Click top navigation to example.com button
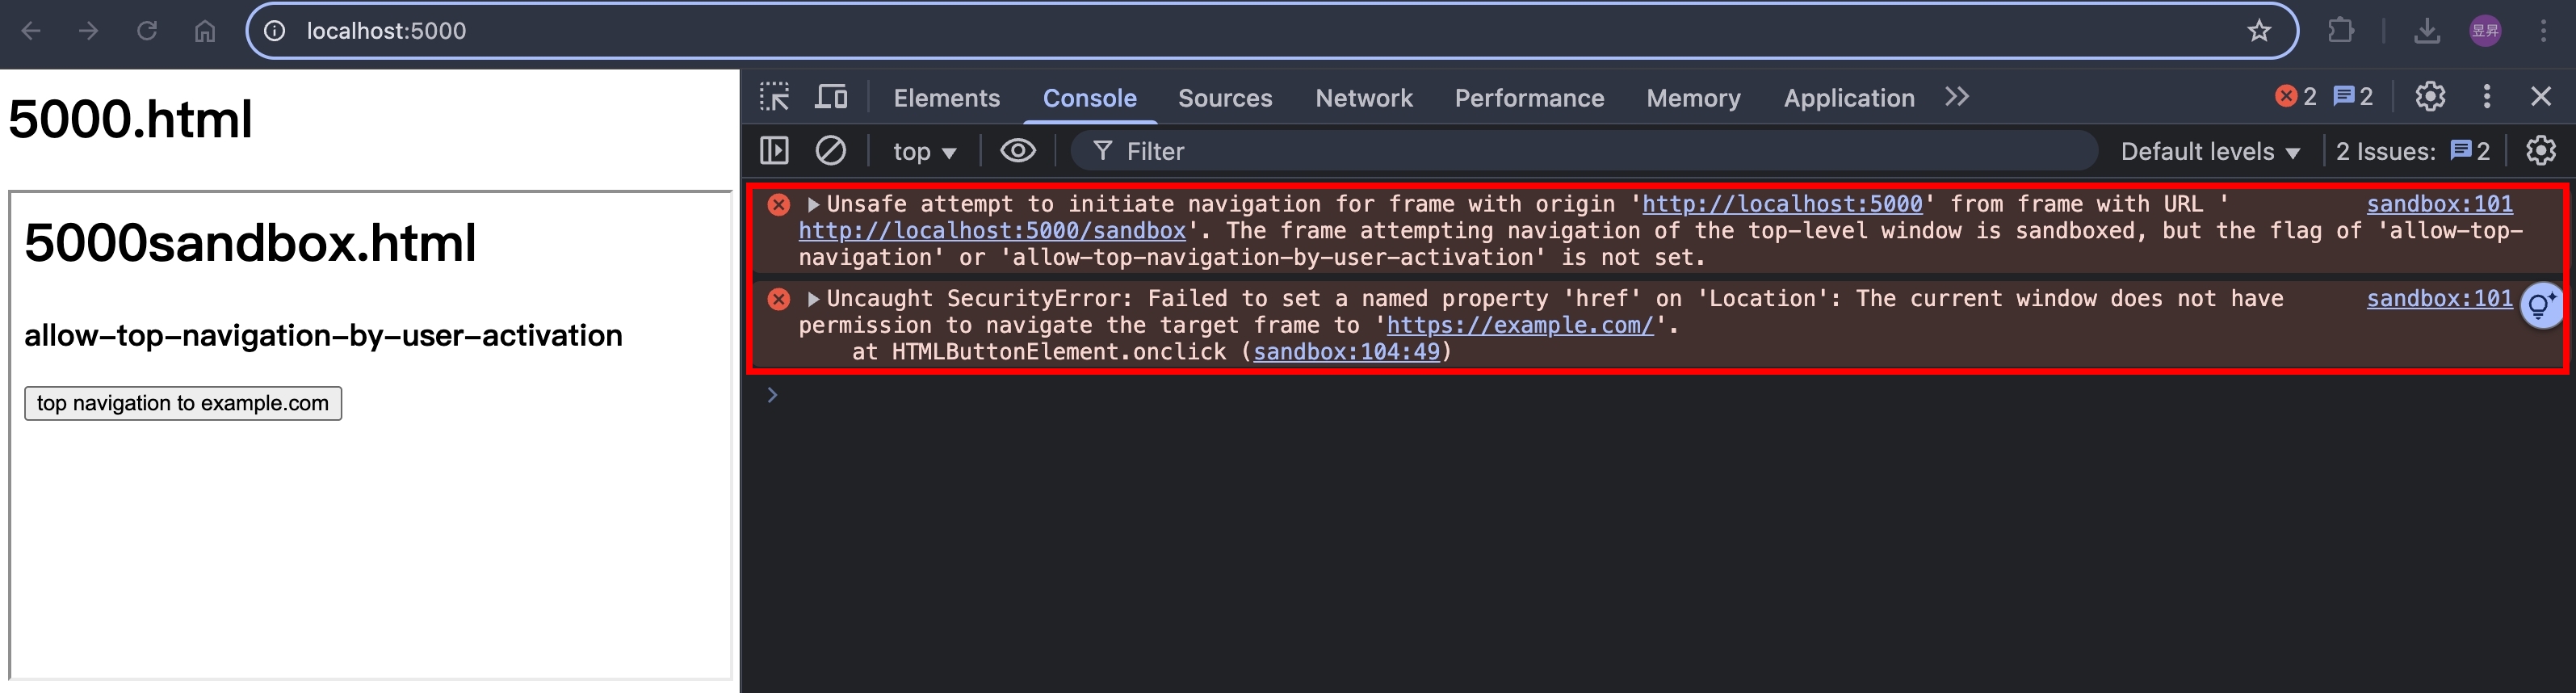Screen dimensions: 2576x693 (x=183, y=403)
